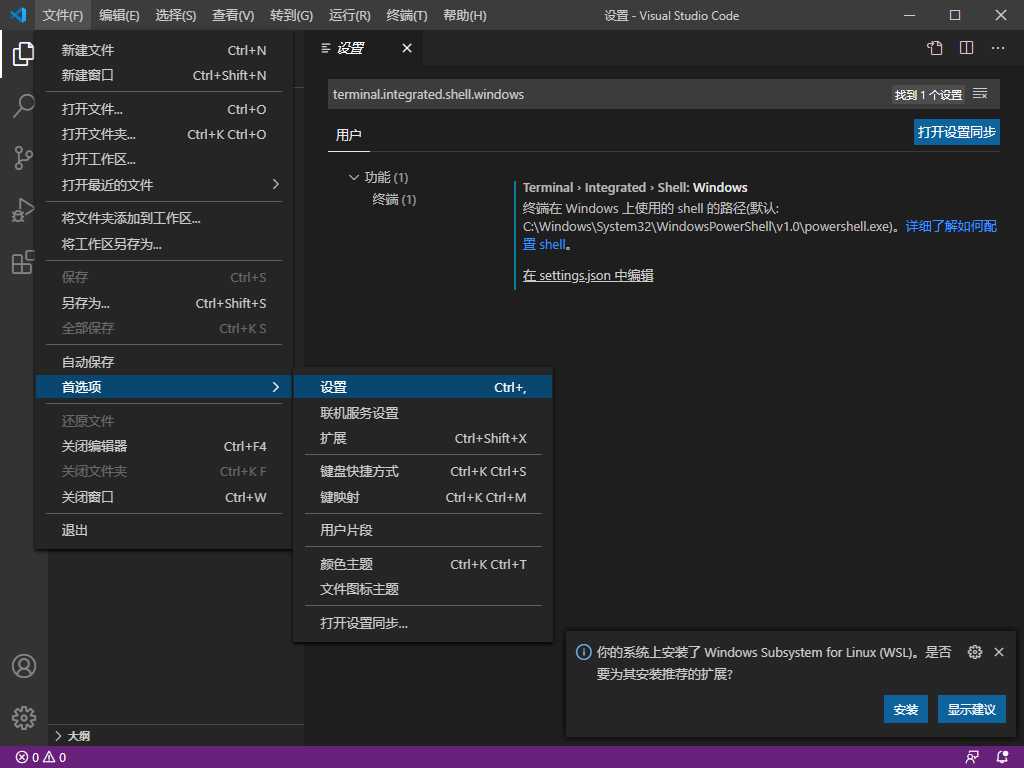Click the errors and warnings status indicator

[x=40, y=758]
